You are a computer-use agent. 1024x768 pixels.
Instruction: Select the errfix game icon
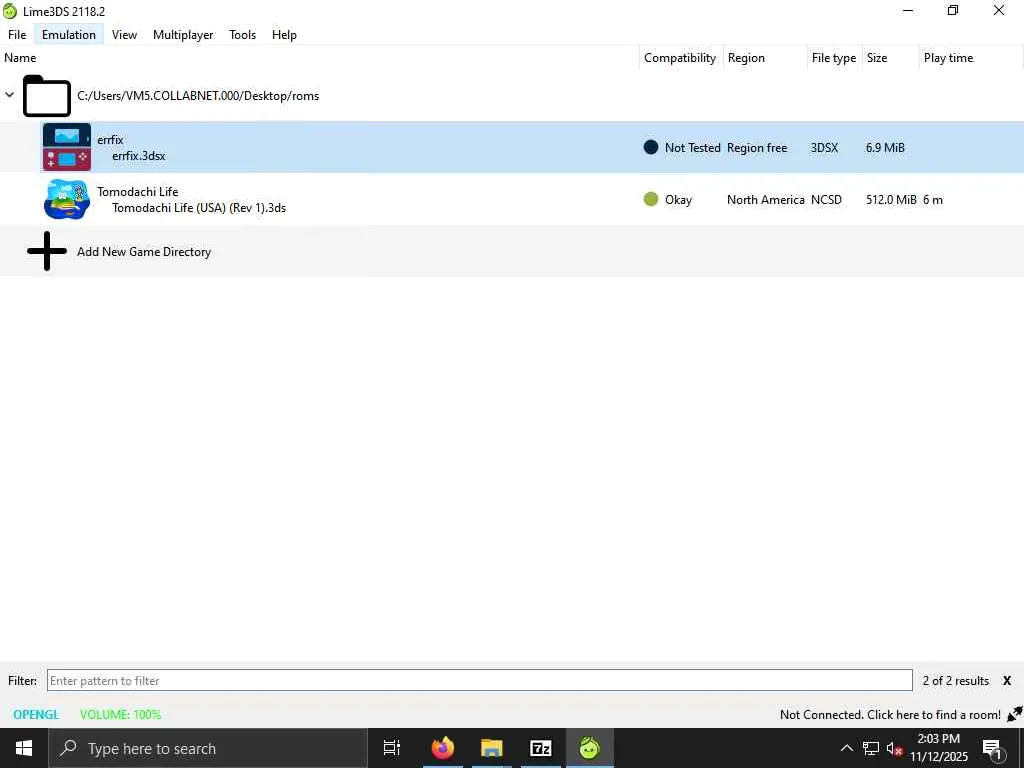click(x=67, y=147)
